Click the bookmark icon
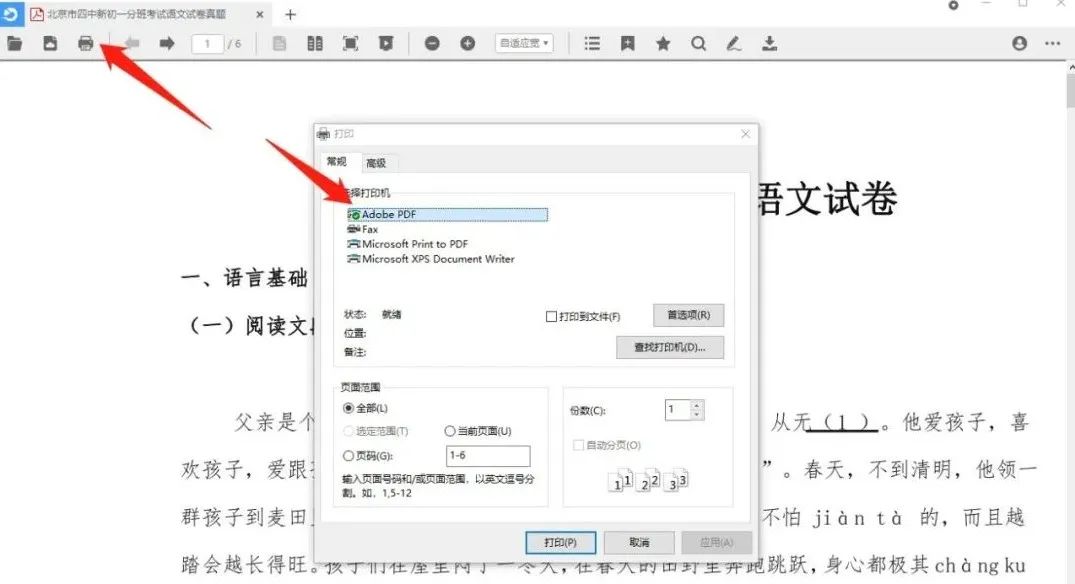Image resolution: width=1075 pixels, height=584 pixels. 627,44
